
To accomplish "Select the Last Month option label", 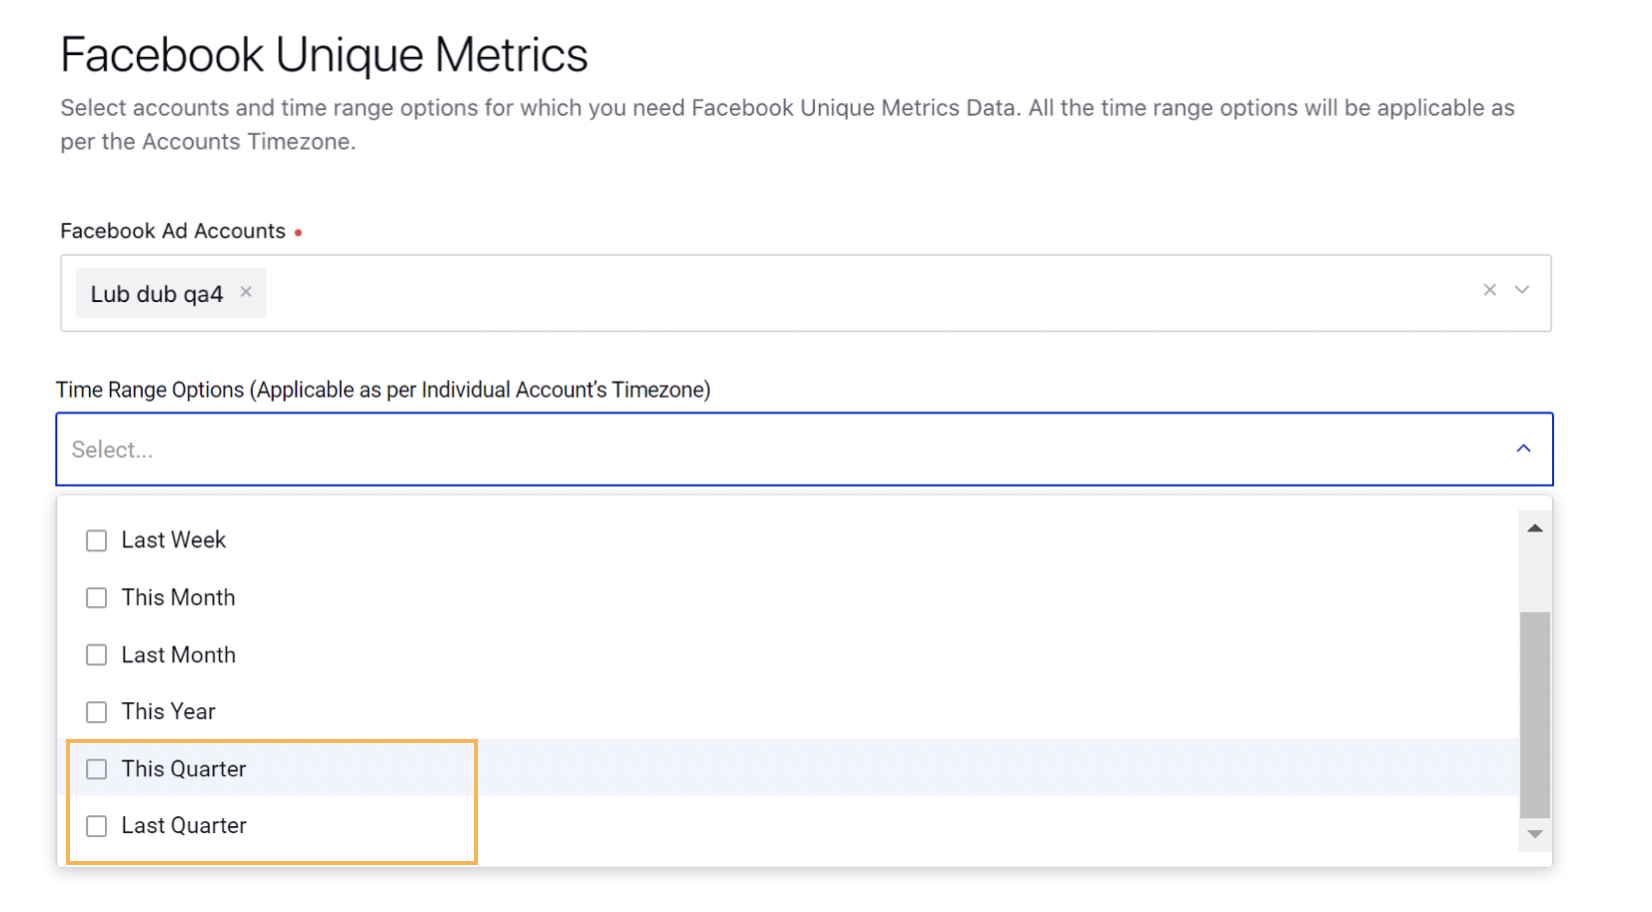I will [x=178, y=654].
